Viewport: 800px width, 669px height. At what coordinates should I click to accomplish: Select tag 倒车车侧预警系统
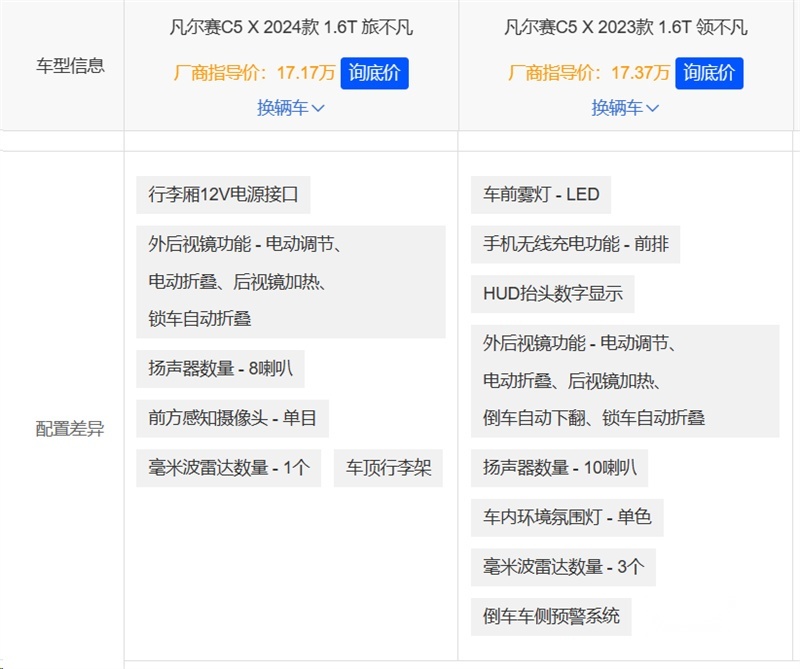click(551, 616)
